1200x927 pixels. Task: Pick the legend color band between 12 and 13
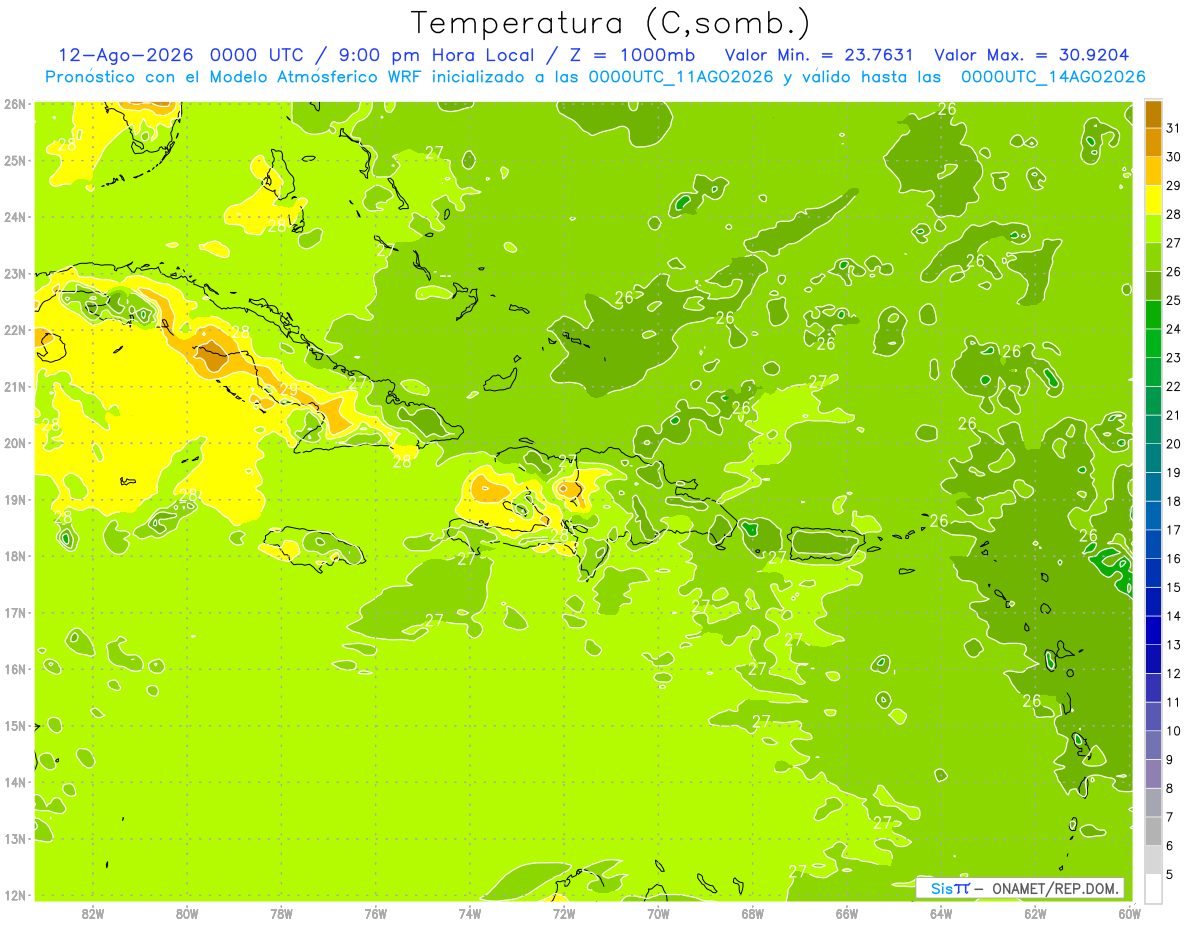pos(1153,659)
